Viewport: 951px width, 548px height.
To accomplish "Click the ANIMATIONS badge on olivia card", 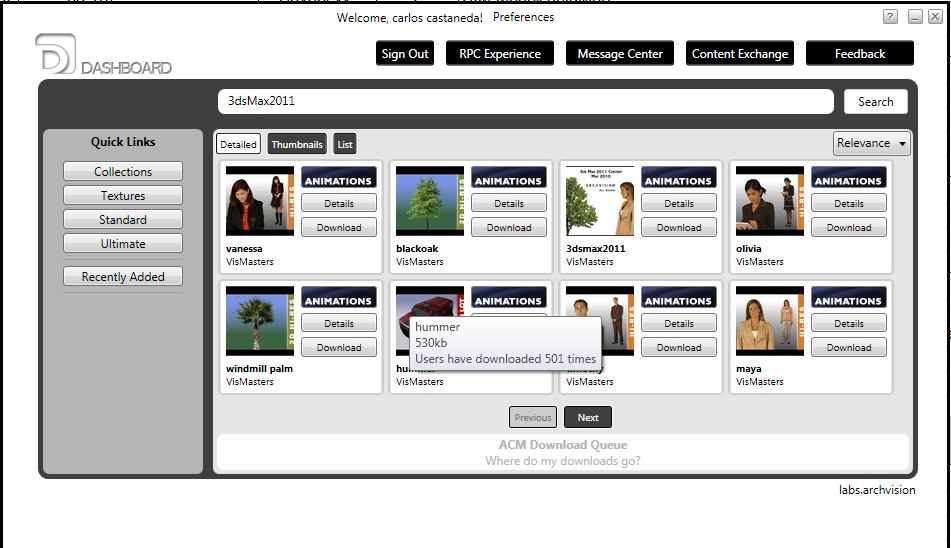I will coord(848,178).
